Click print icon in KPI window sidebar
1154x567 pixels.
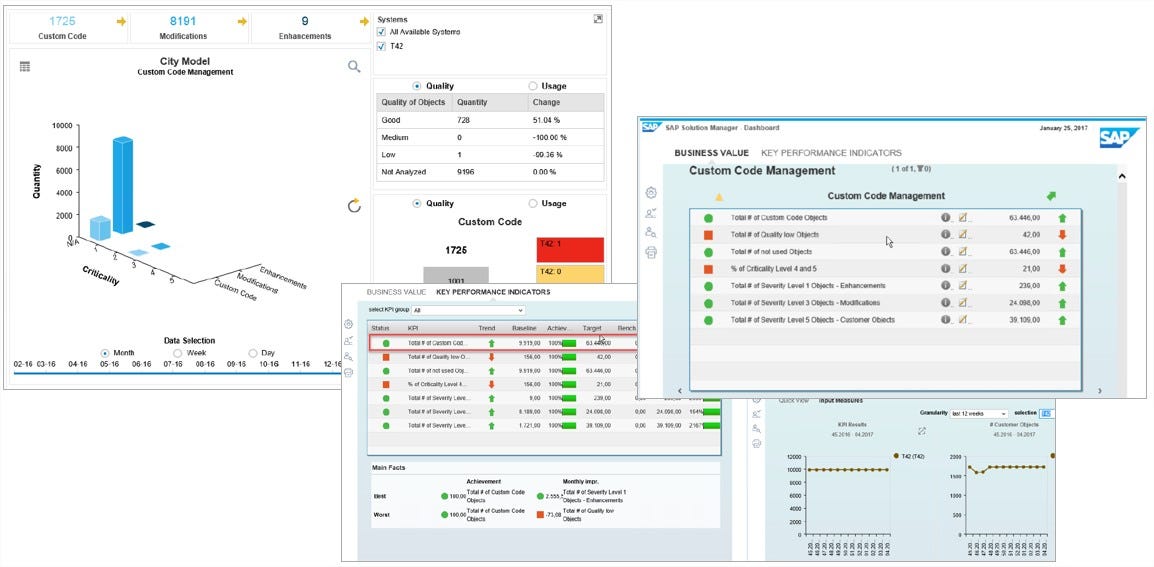[349, 373]
